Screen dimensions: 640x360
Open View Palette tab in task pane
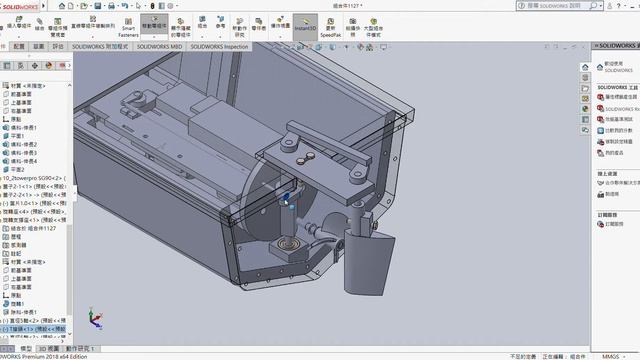point(585,98)
